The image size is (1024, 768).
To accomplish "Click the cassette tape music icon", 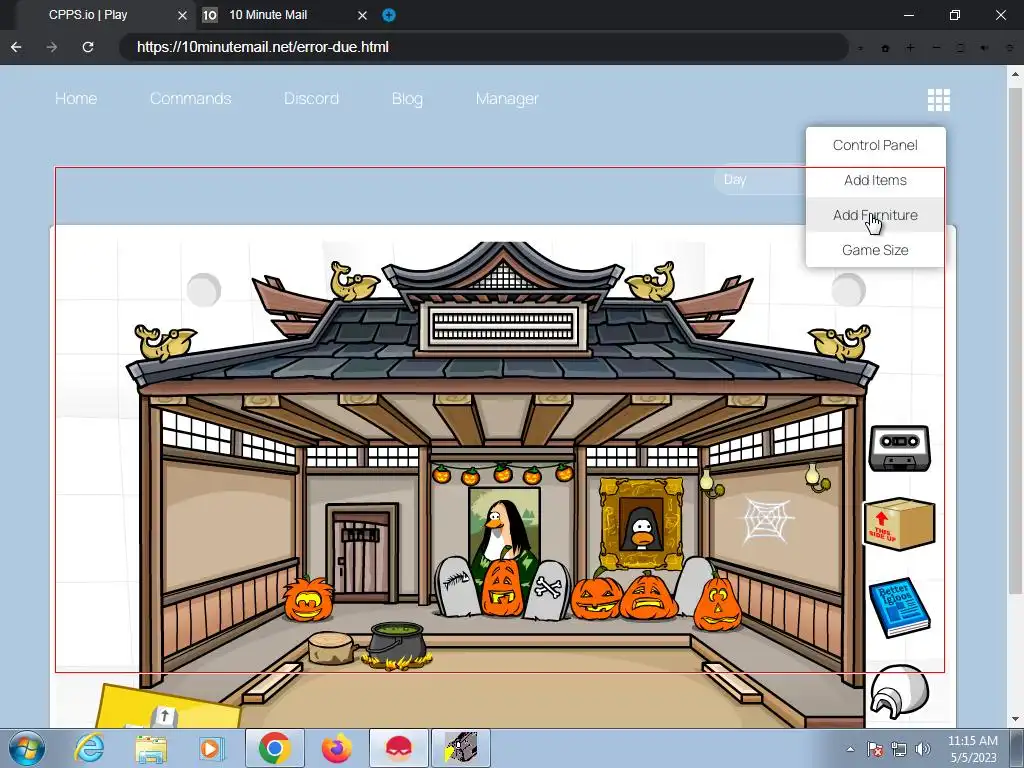I will tap(899, 448).
